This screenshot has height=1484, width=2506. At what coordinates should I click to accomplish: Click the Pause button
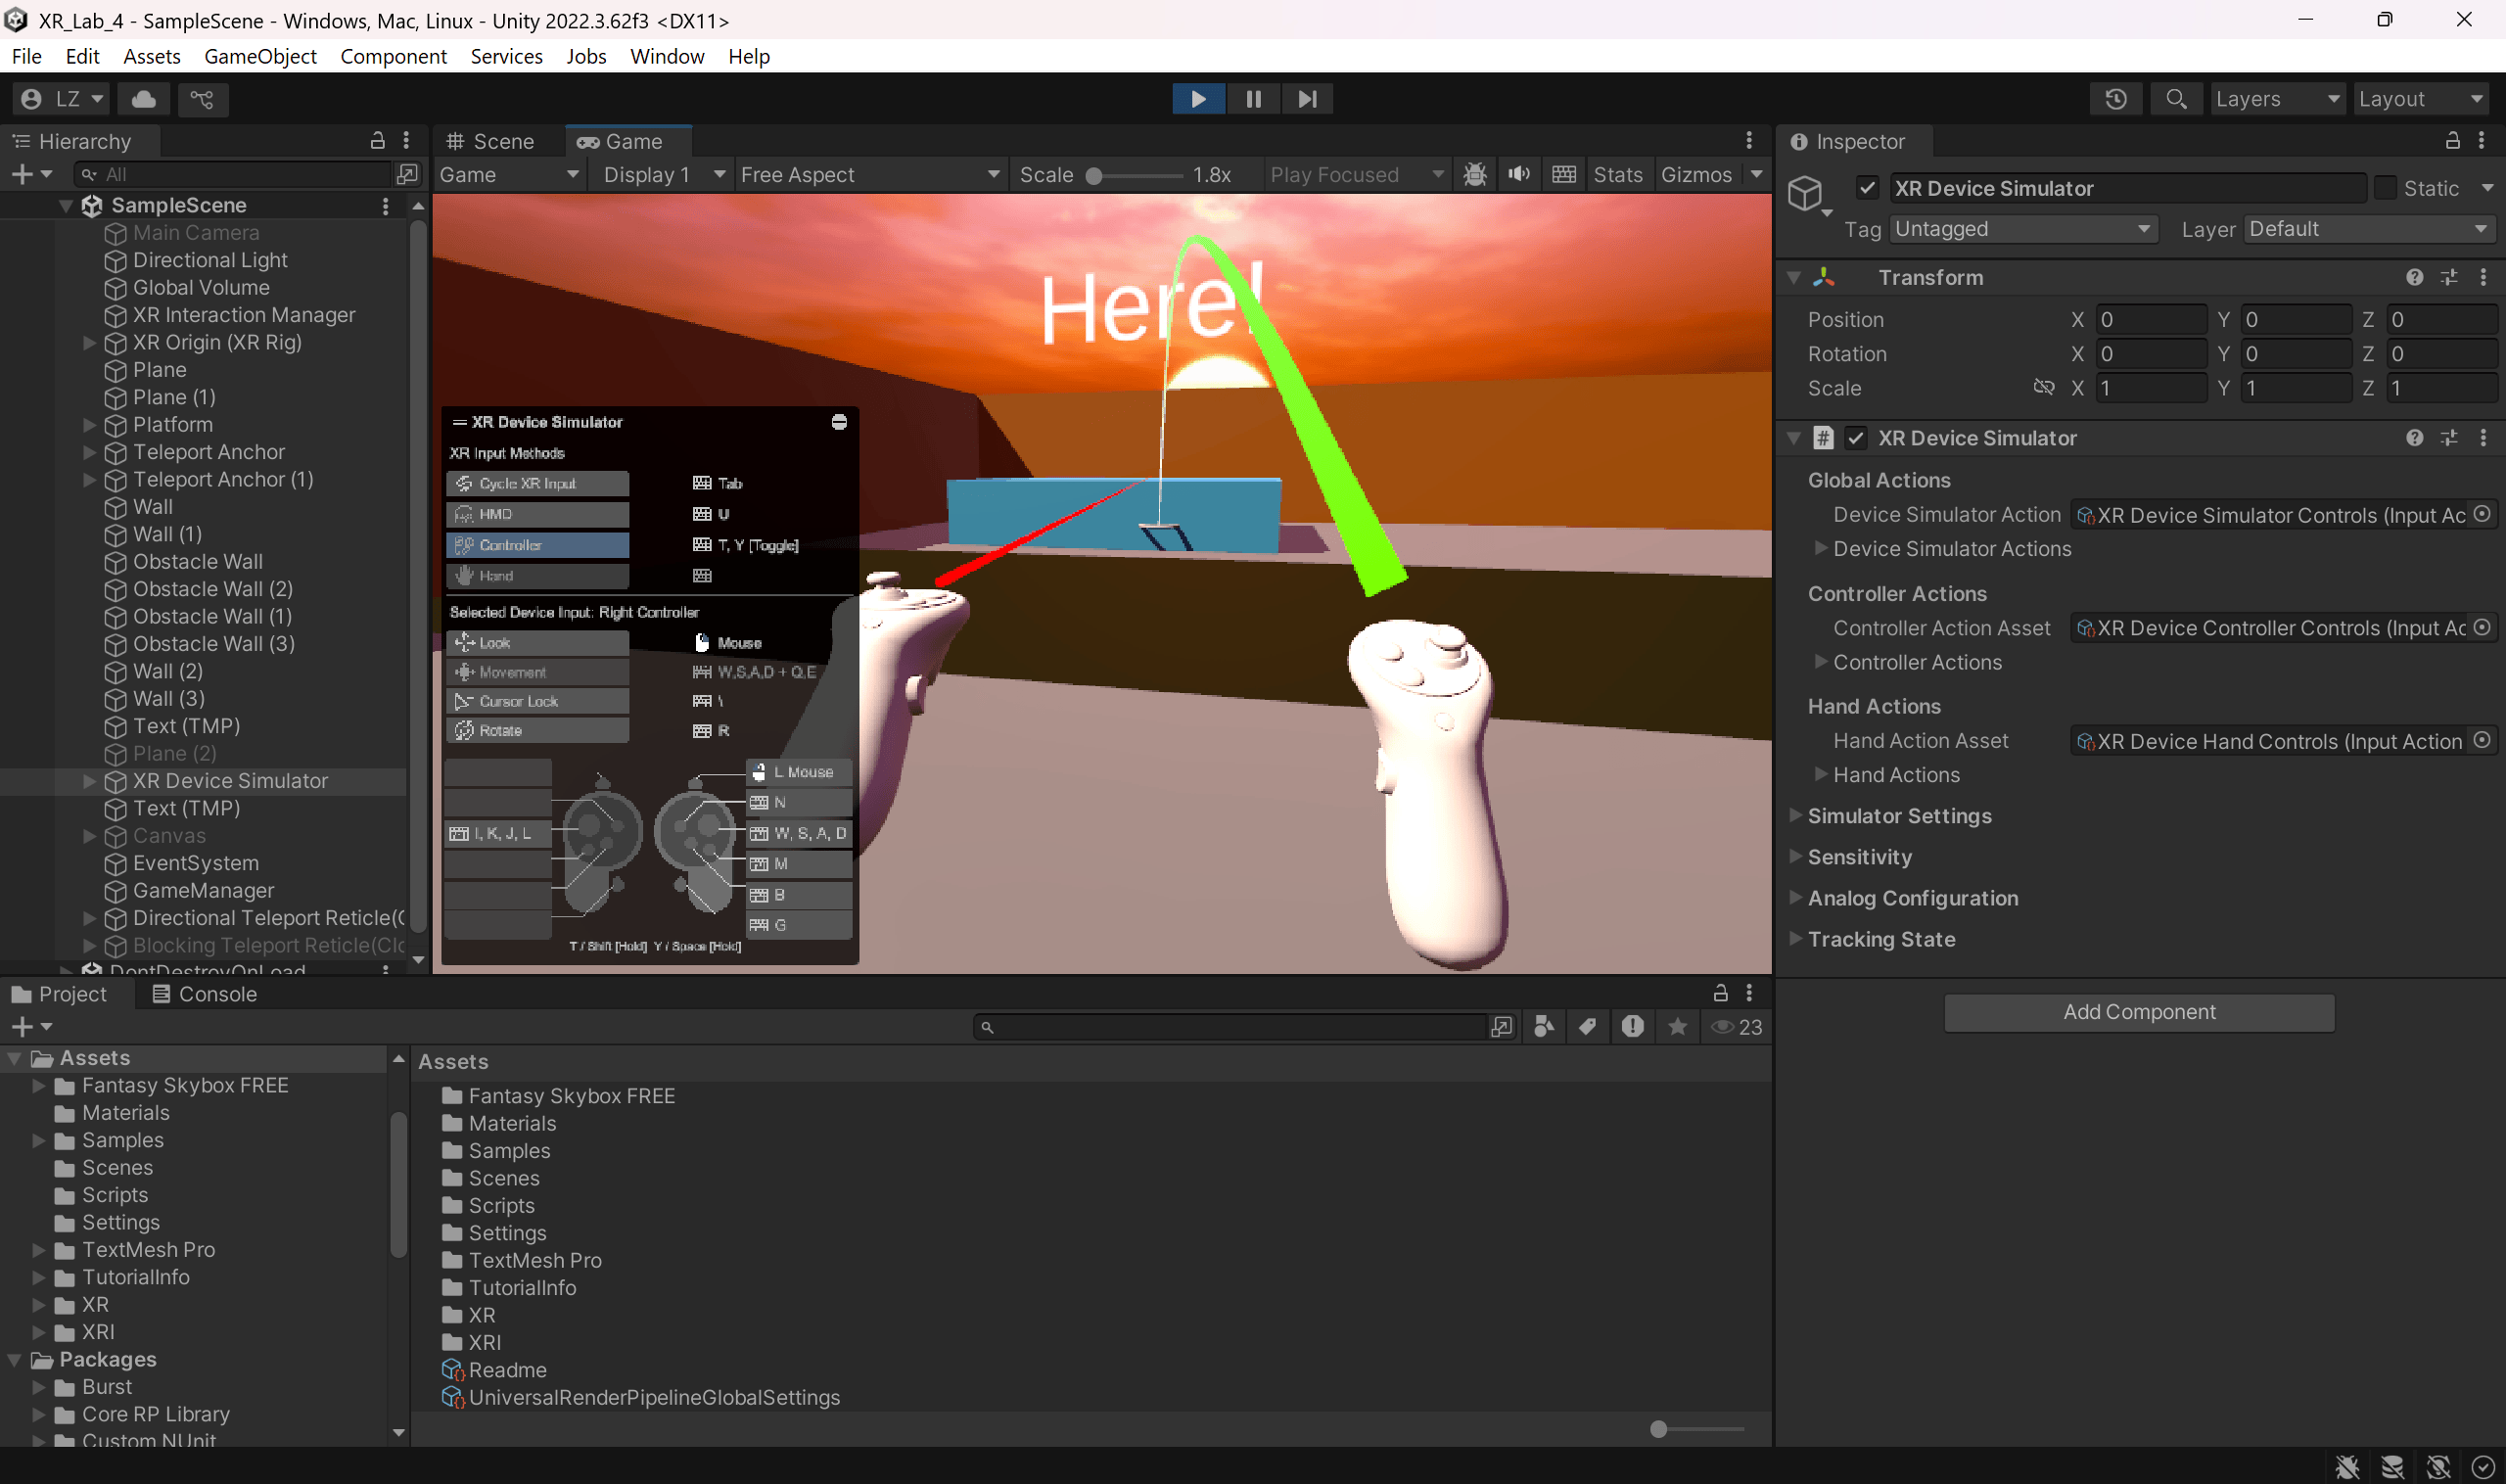pyautogui.click(x=1253, y=99)
